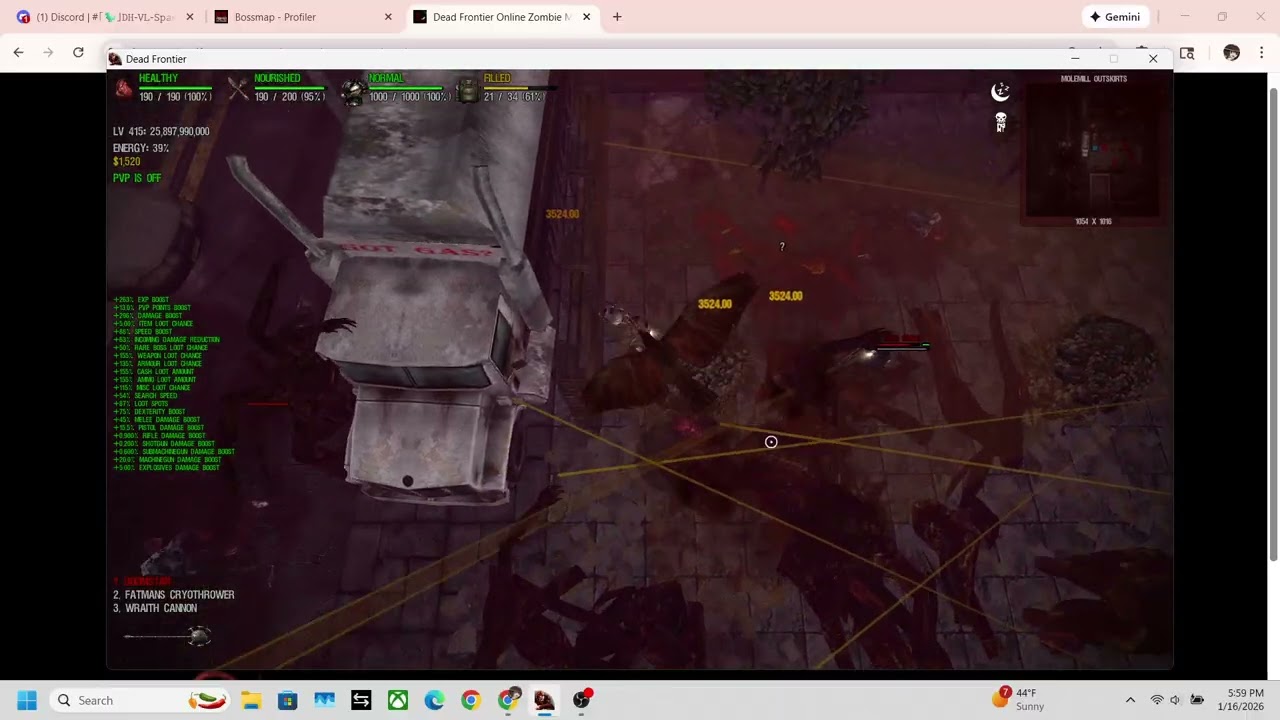Open Microsoft Edge from taskbar
This screenshot has width=1280, height=720.
(434, 700)
